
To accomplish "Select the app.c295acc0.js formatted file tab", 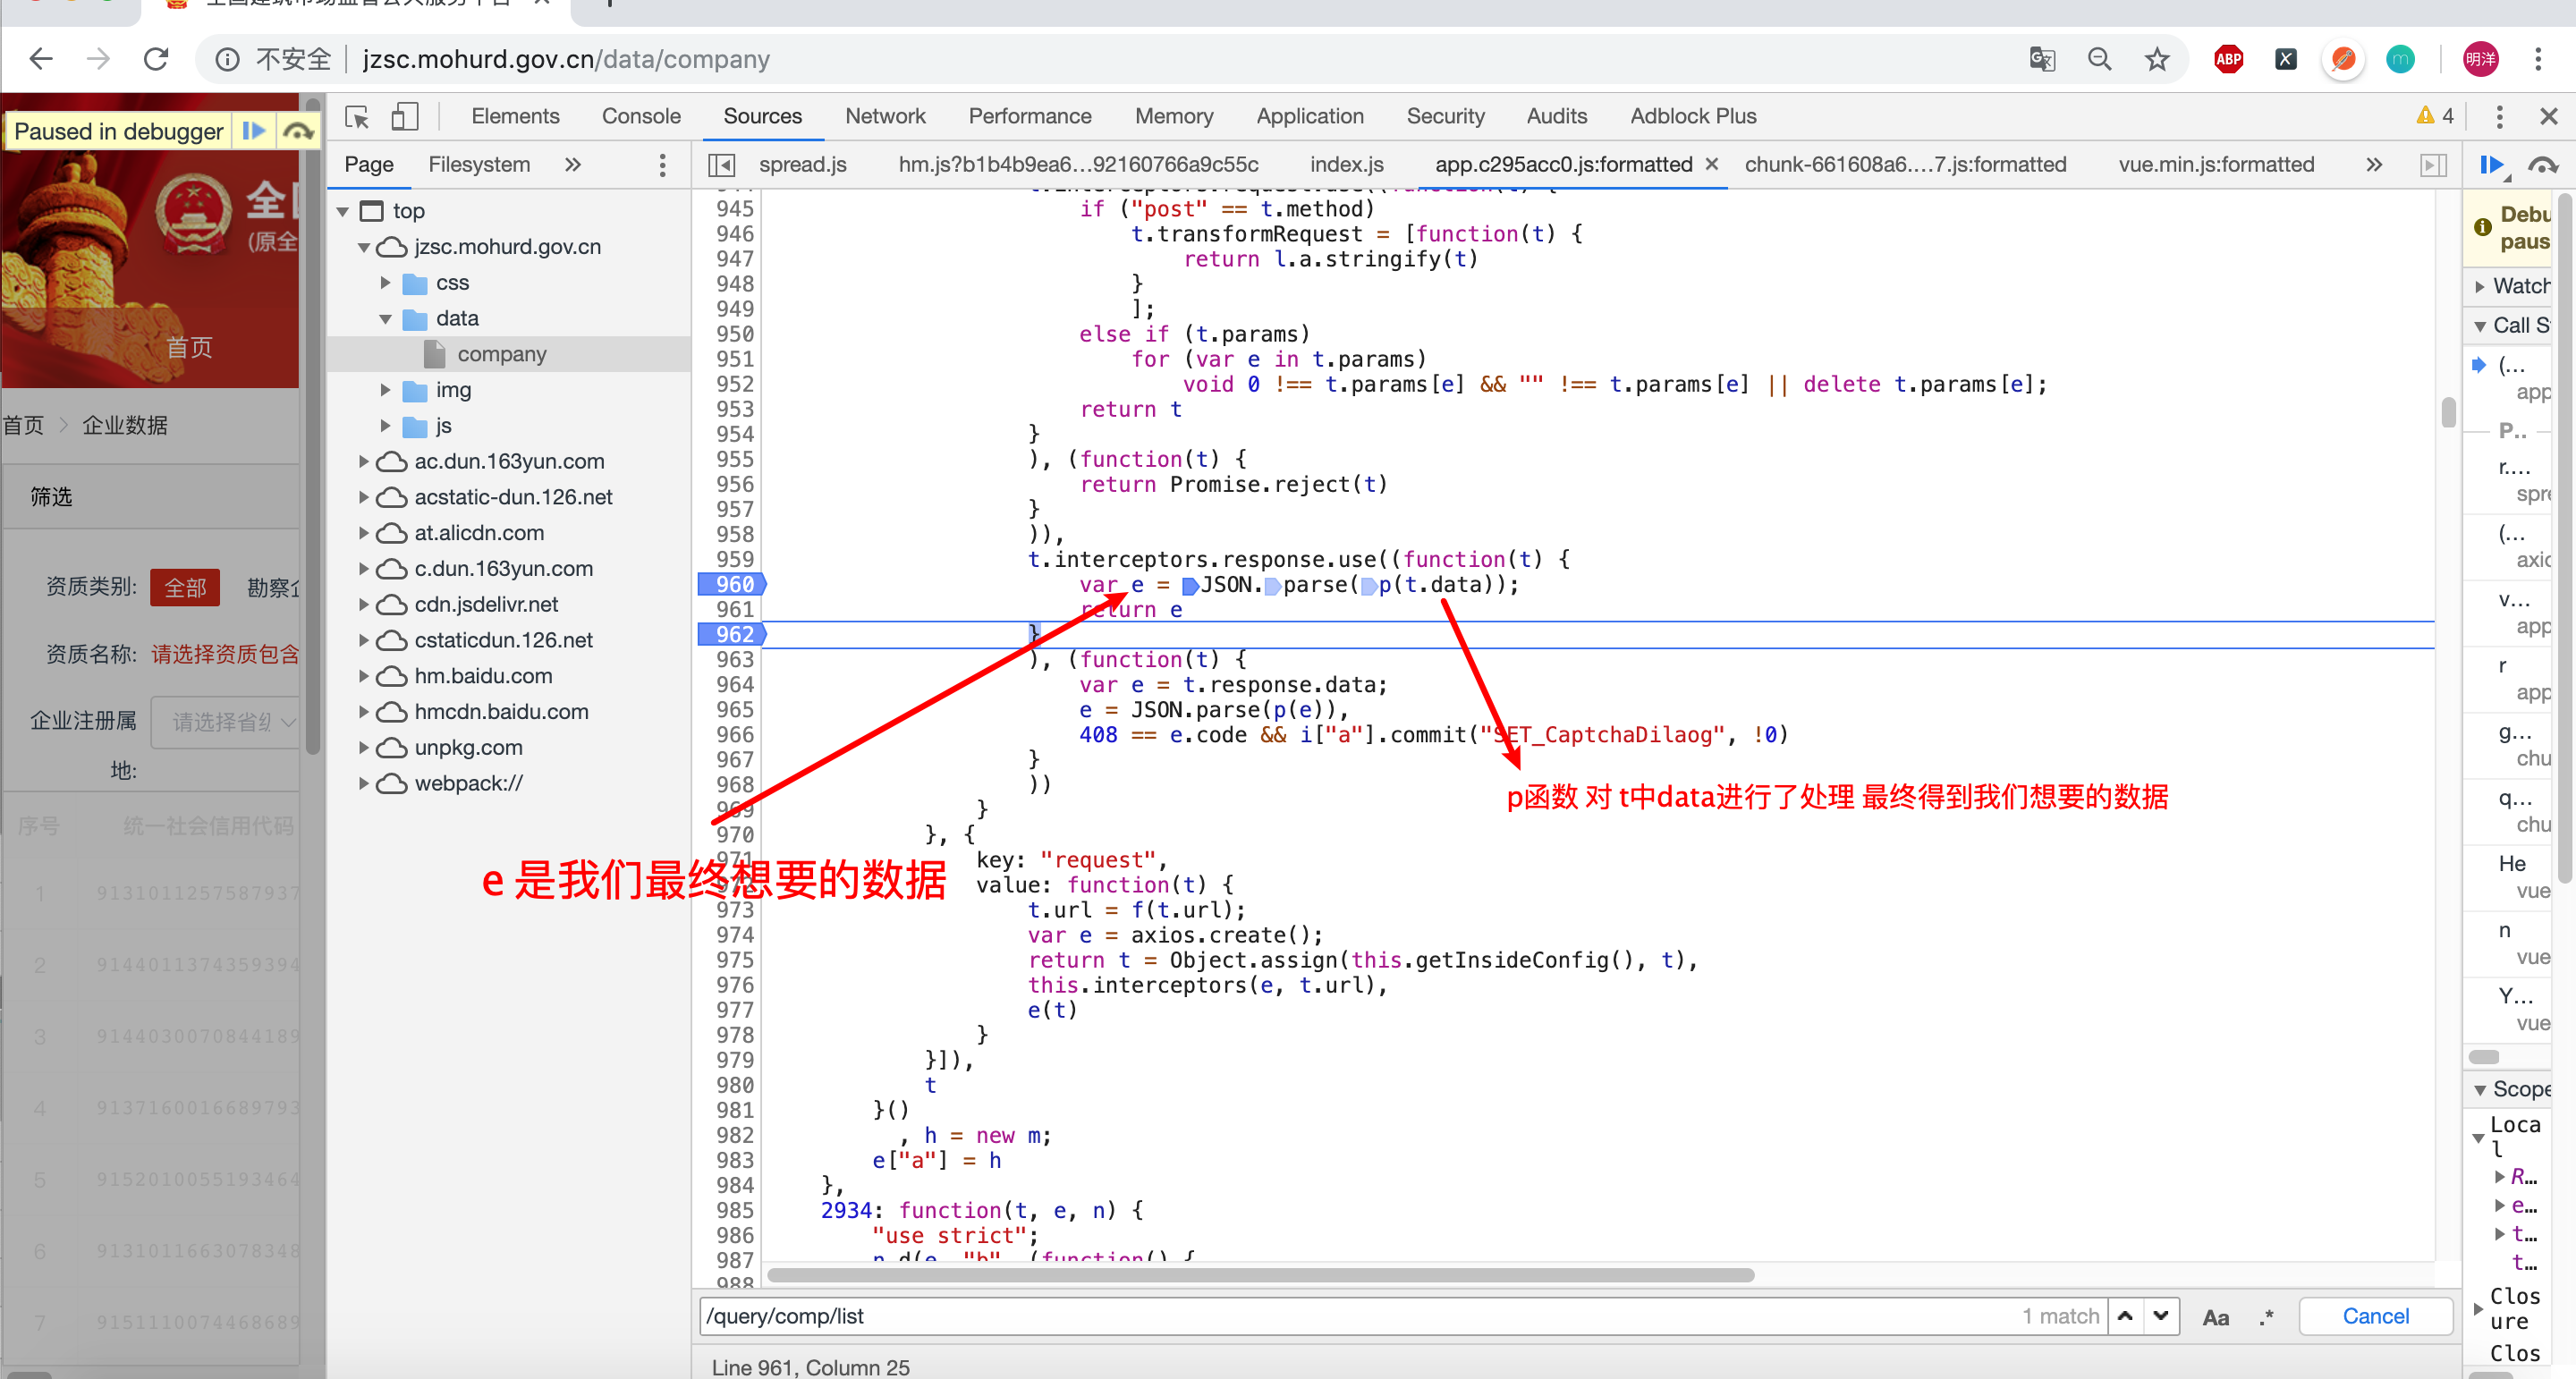I will [1561, 164].
